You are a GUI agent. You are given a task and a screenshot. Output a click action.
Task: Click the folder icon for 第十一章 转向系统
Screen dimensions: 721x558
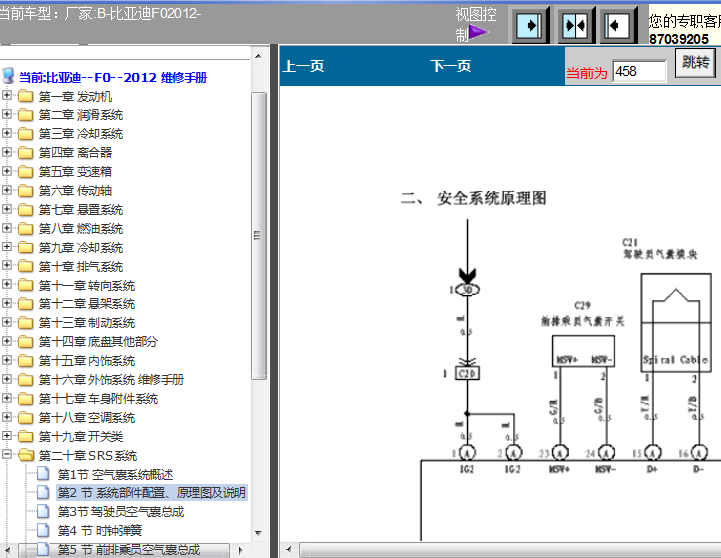pyautogui.click(x=26, y=285)
